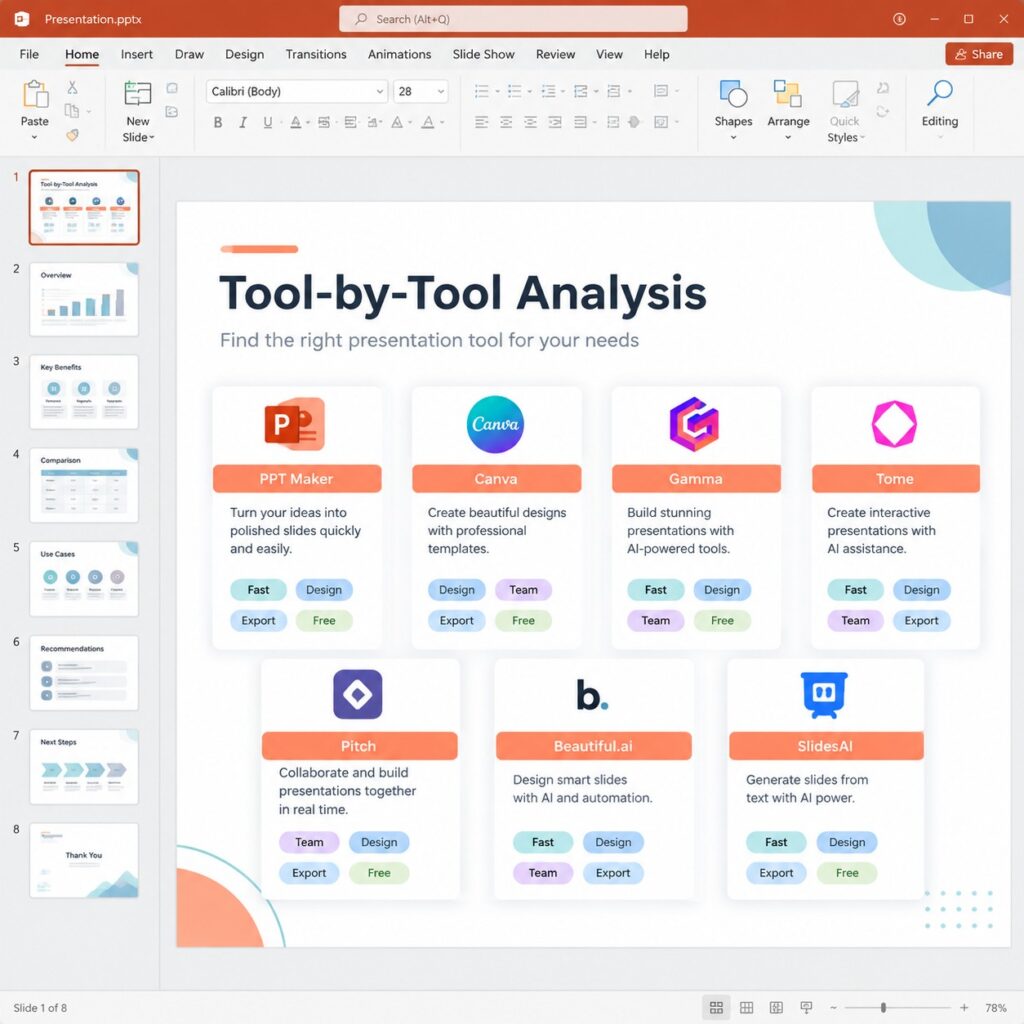Toggle Underline formatting
This screenshot has height=1024, width=1024.
pyautogui.click(x=267, y=122)
